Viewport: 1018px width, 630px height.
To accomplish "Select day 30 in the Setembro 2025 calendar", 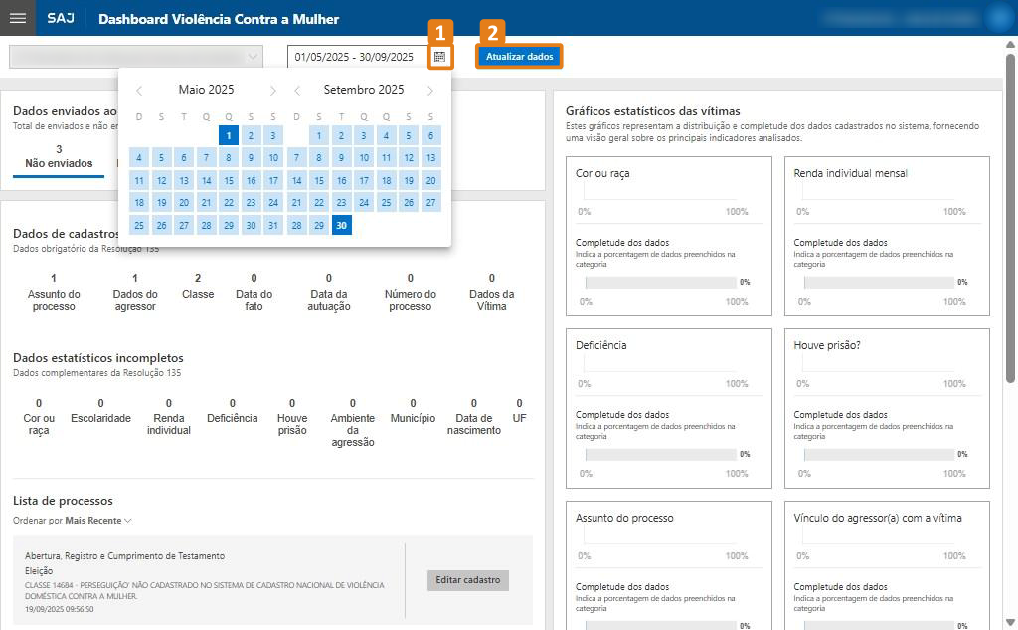I will click(x=342, y=225).
